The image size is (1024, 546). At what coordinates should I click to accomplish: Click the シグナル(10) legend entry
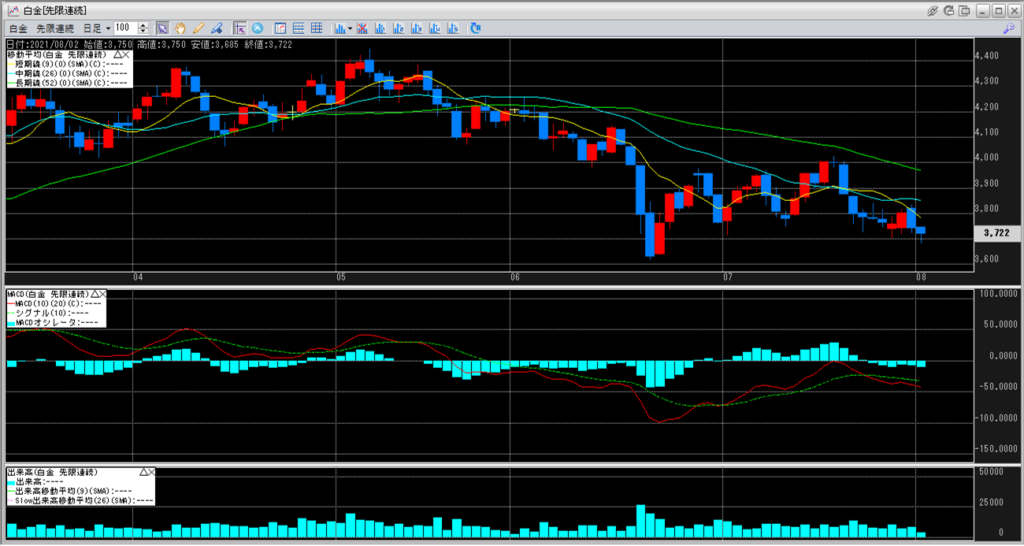coord(48,313)
